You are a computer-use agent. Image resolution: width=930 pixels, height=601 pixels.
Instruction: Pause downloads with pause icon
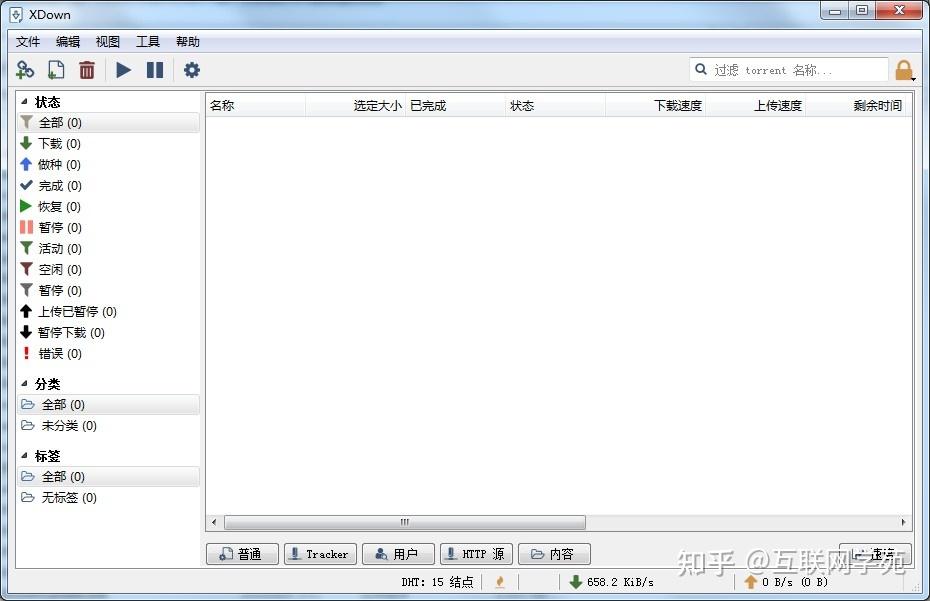pos(156,69)
